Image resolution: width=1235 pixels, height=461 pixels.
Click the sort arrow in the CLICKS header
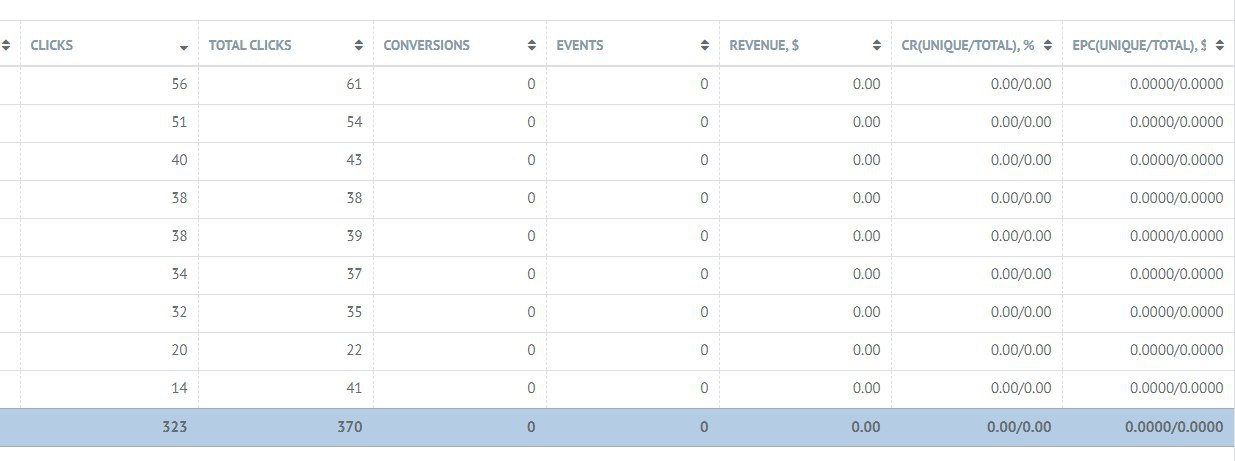[183, 48]
